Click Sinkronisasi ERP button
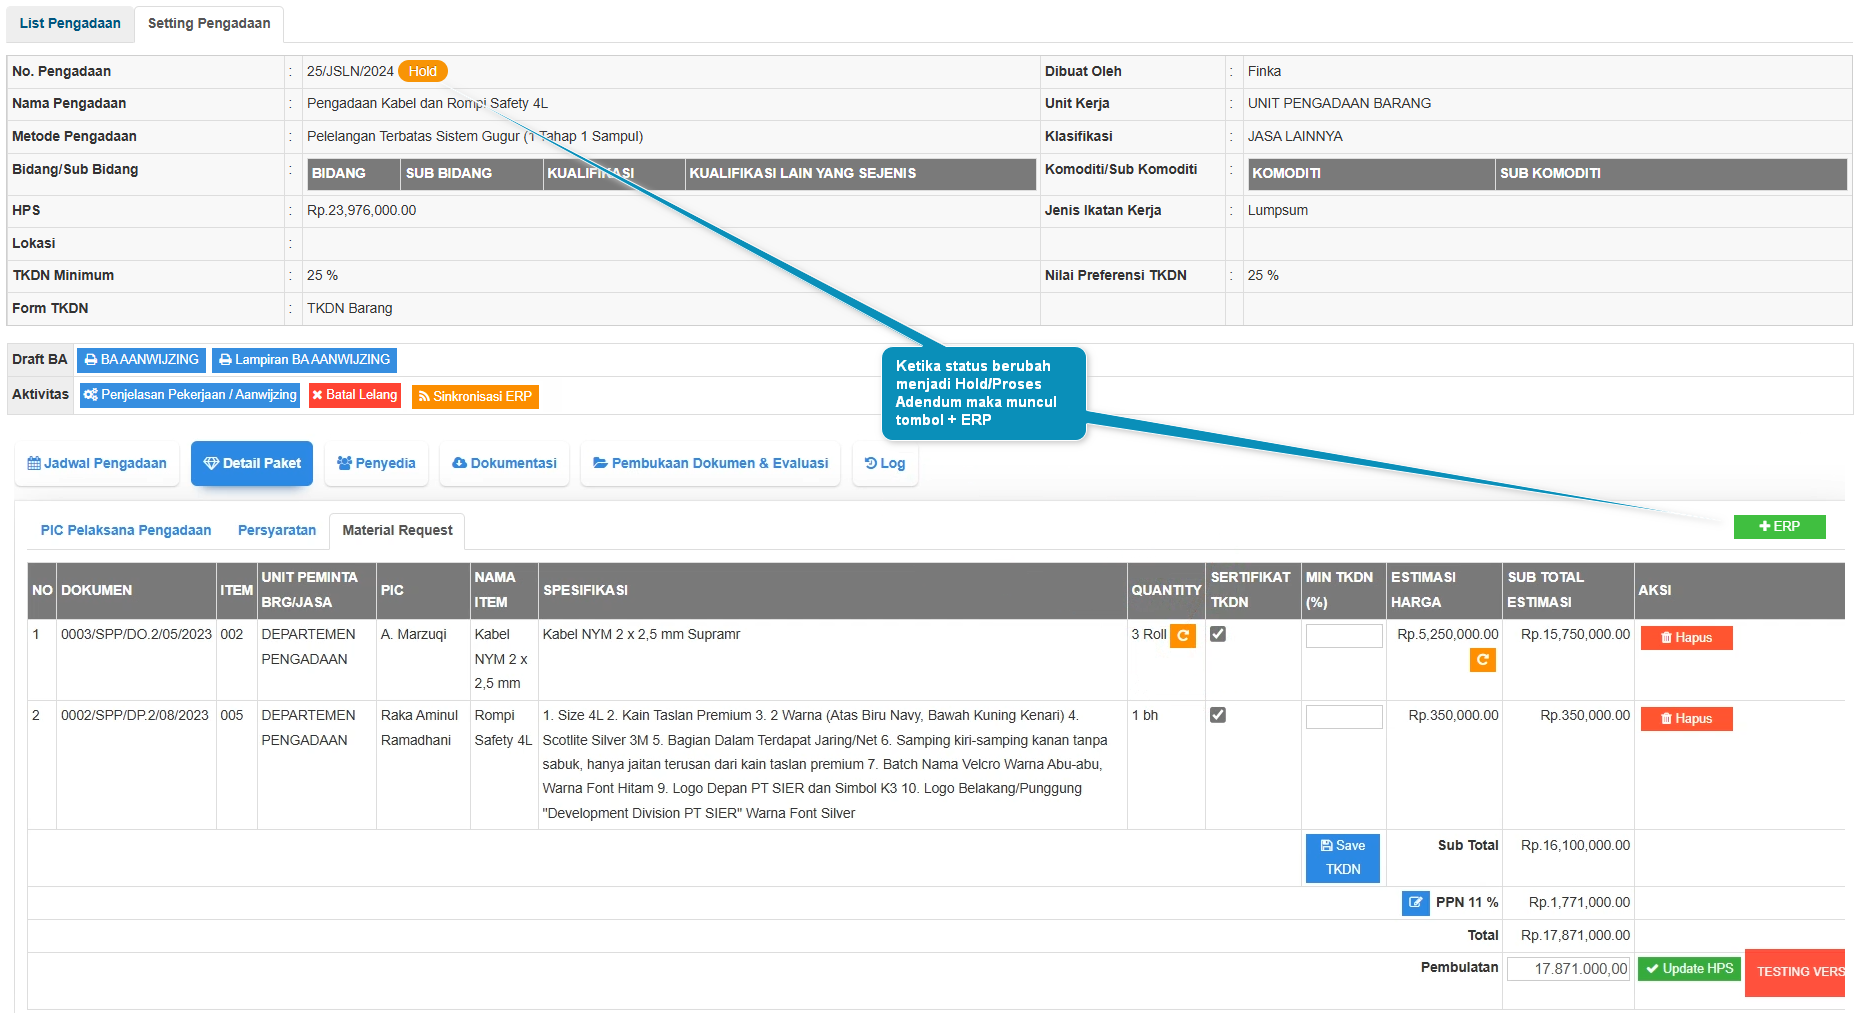 pyautogui.click(x=475, y=397)
